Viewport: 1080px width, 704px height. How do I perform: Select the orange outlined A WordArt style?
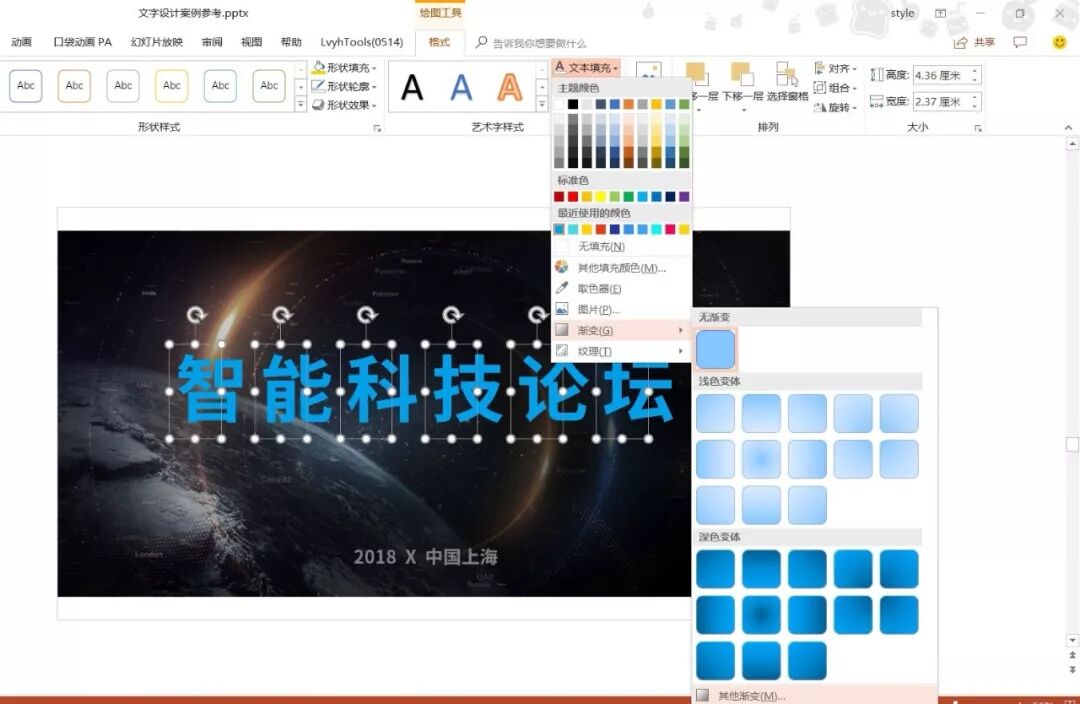pos(510,87)
